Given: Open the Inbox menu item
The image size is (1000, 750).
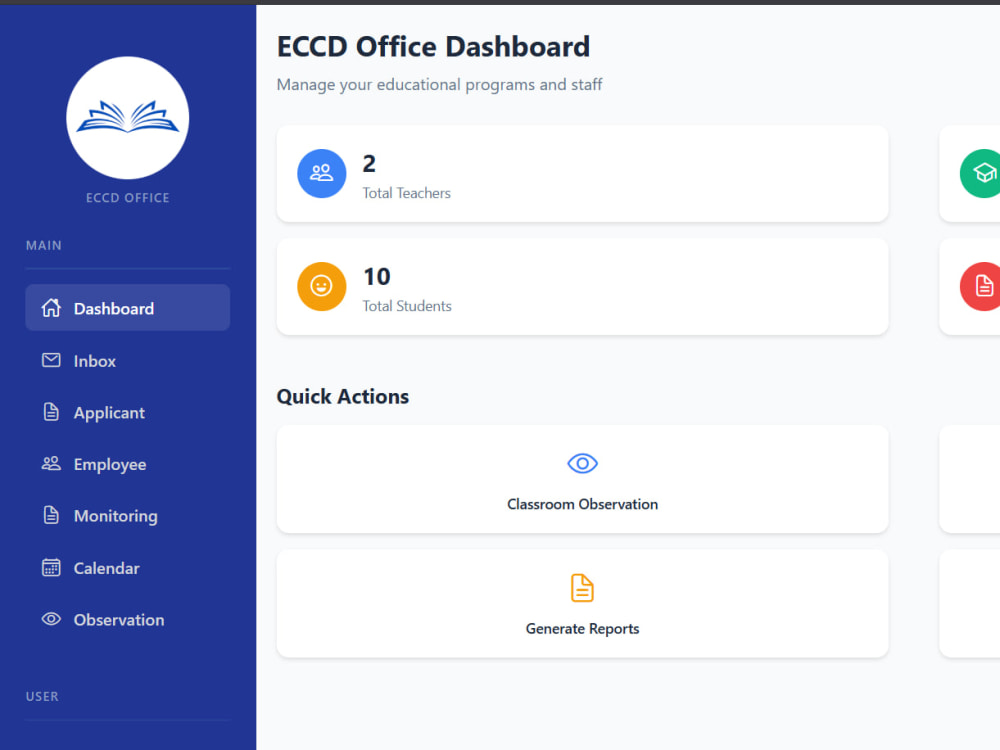Looking at the screenshot, I should tap(128, 360).
